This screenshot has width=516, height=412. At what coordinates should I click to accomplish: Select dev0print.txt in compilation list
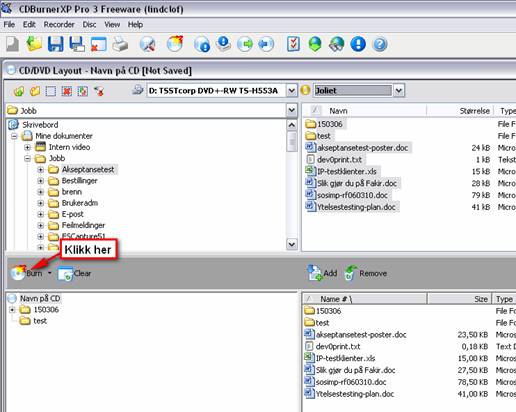click(x=338, y=346)
